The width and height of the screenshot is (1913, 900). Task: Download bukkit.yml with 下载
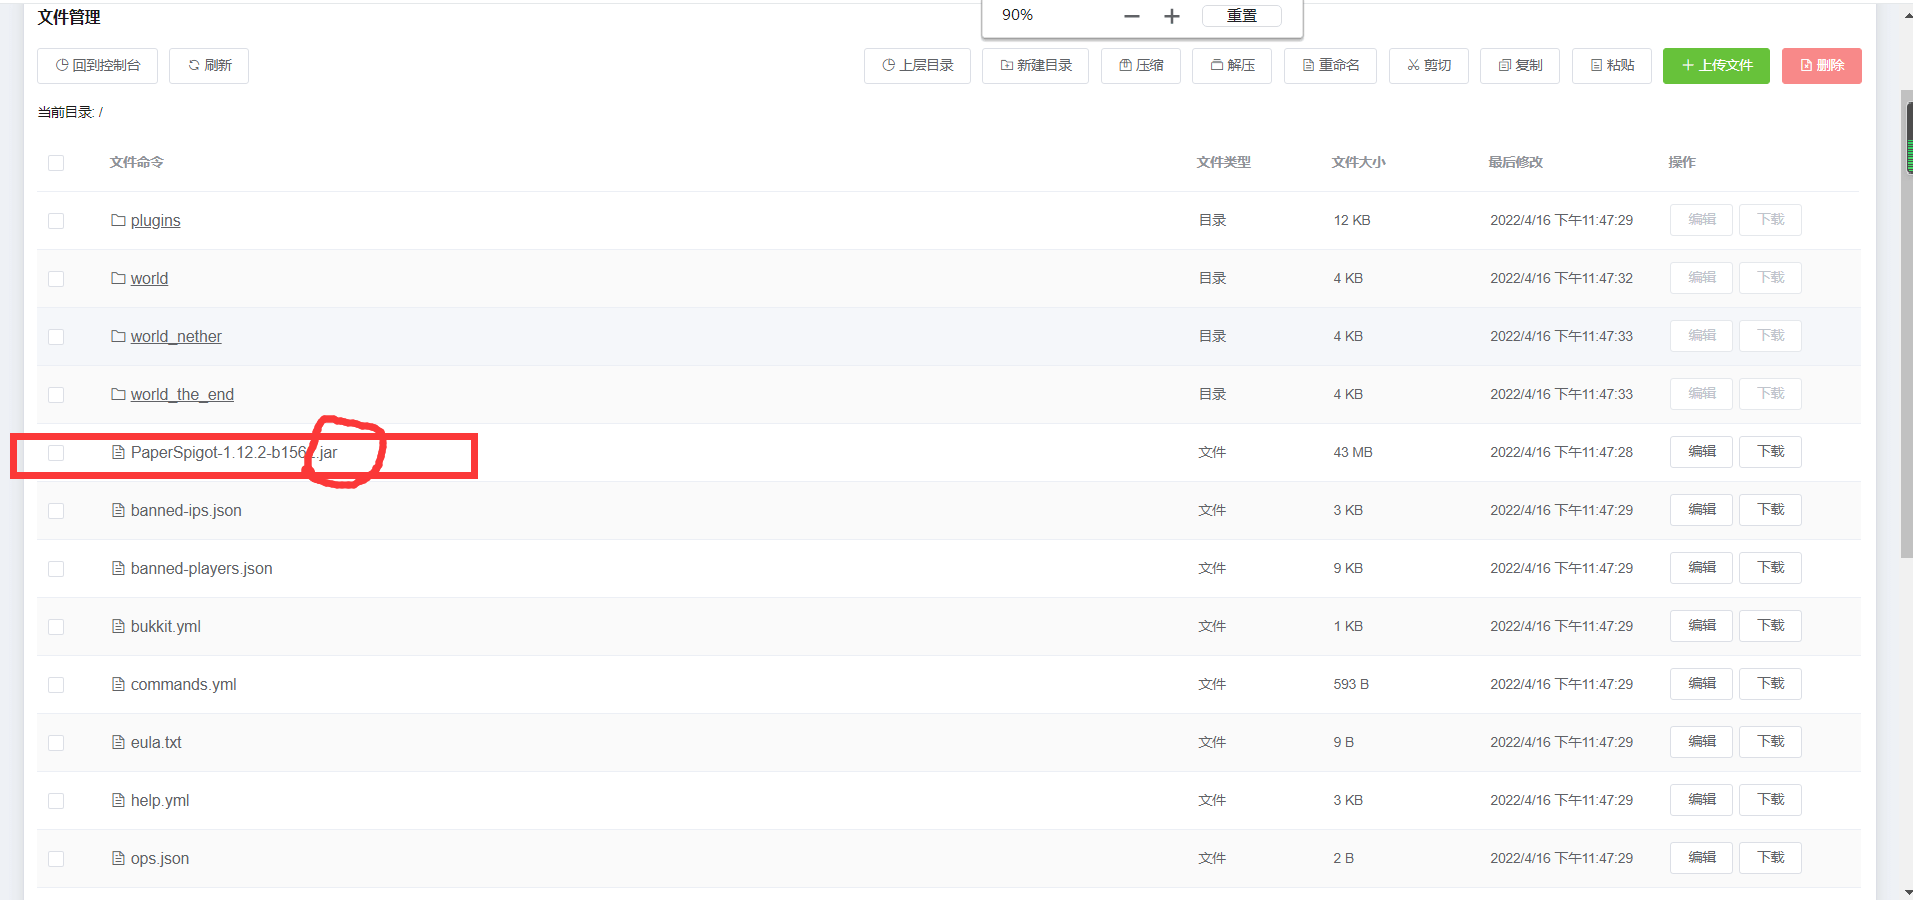(1770, 626)
